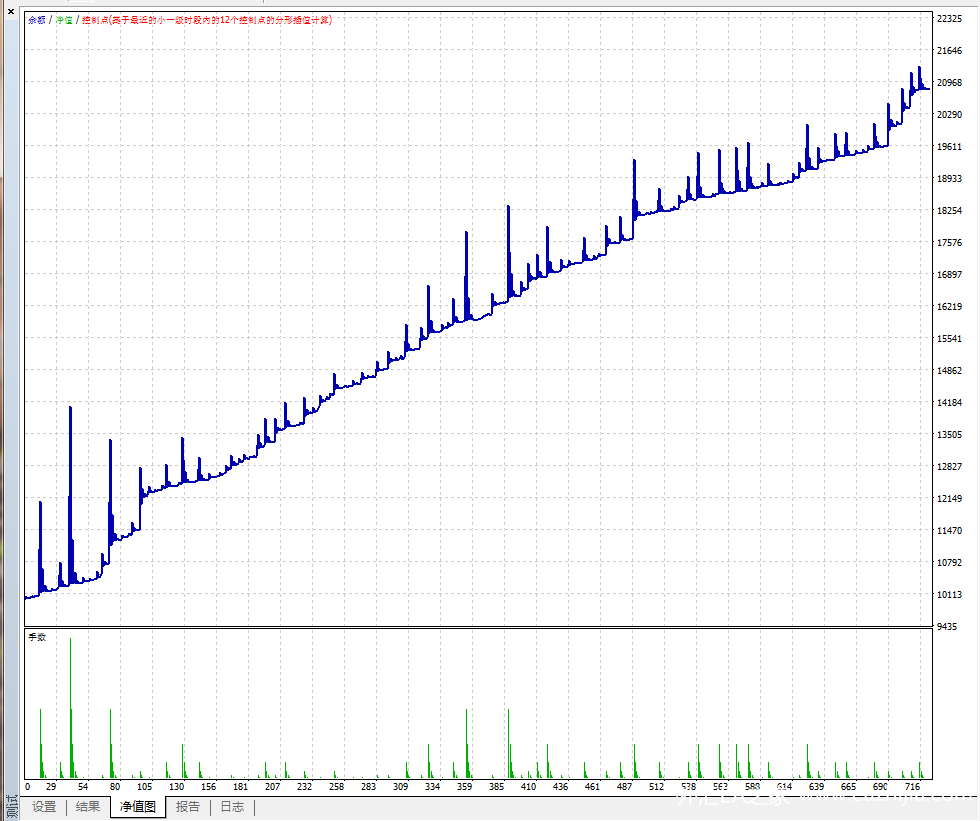Open the 结果 tab

click(88, 807)
